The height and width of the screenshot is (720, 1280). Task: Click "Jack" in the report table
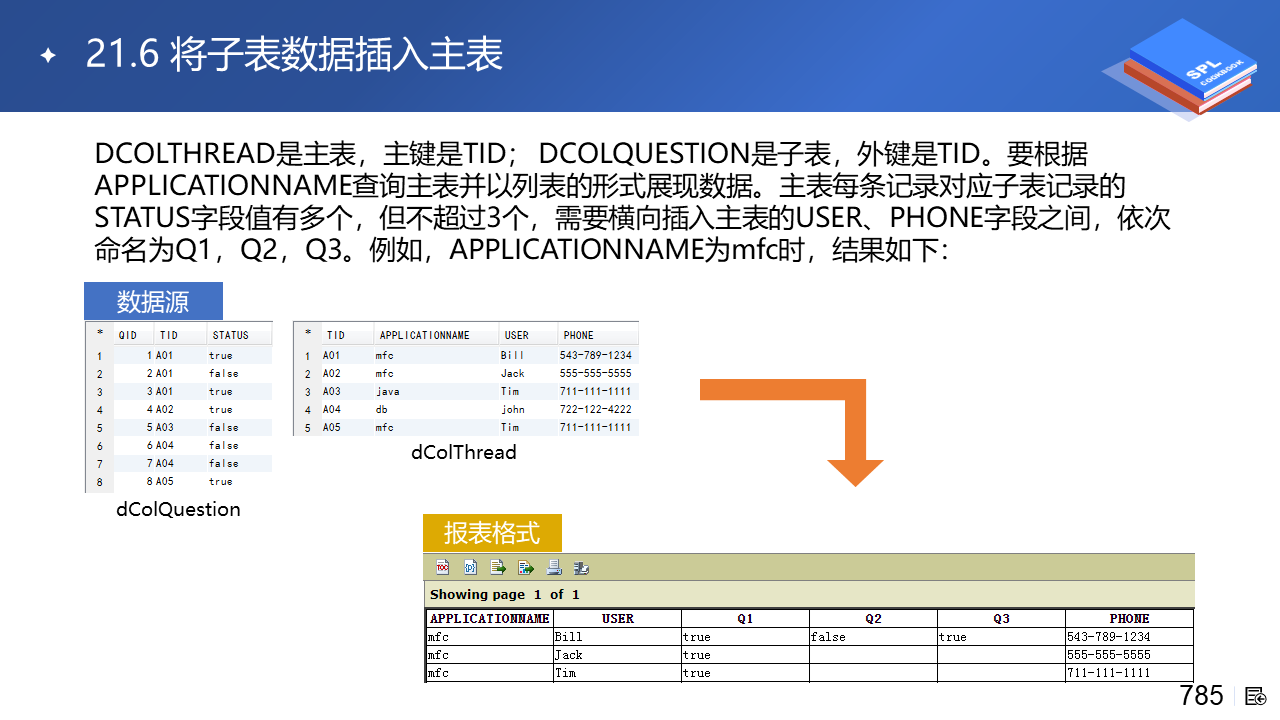click(x=569, y=655)
